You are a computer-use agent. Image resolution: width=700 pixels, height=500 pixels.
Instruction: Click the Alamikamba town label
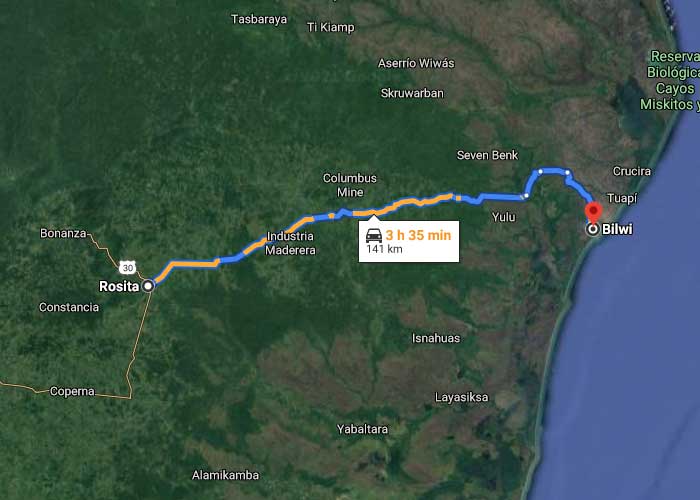click(x=225, y=475)
